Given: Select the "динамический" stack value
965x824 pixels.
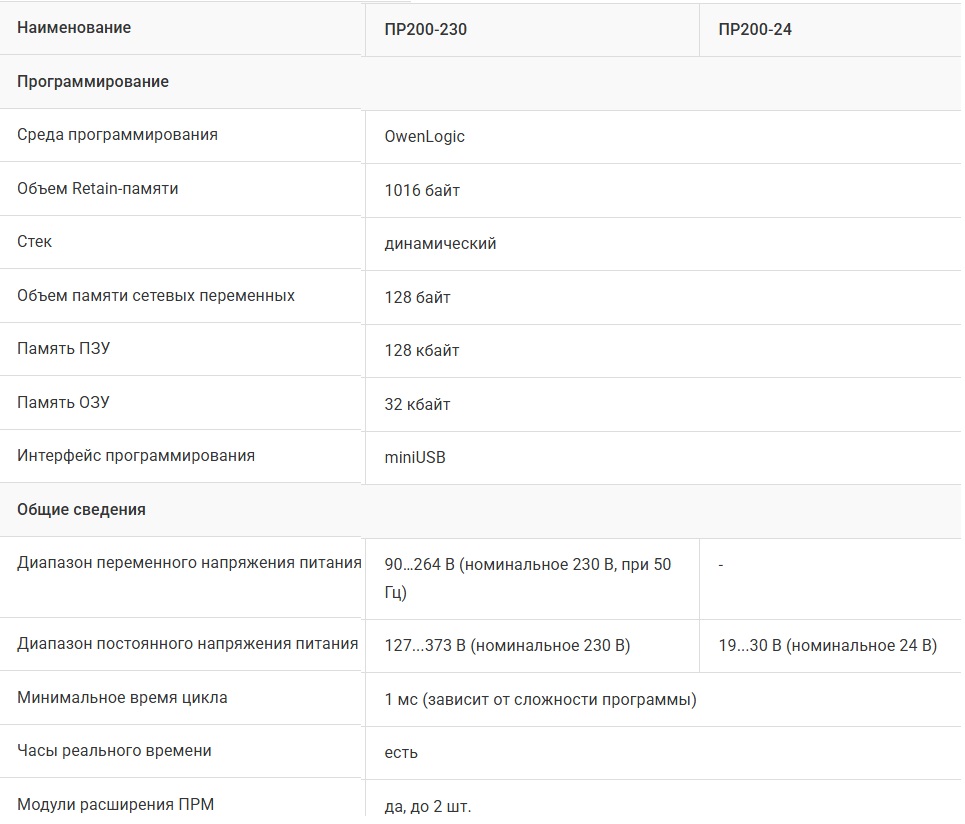Looking at the screenshot, I should (440, 243).
